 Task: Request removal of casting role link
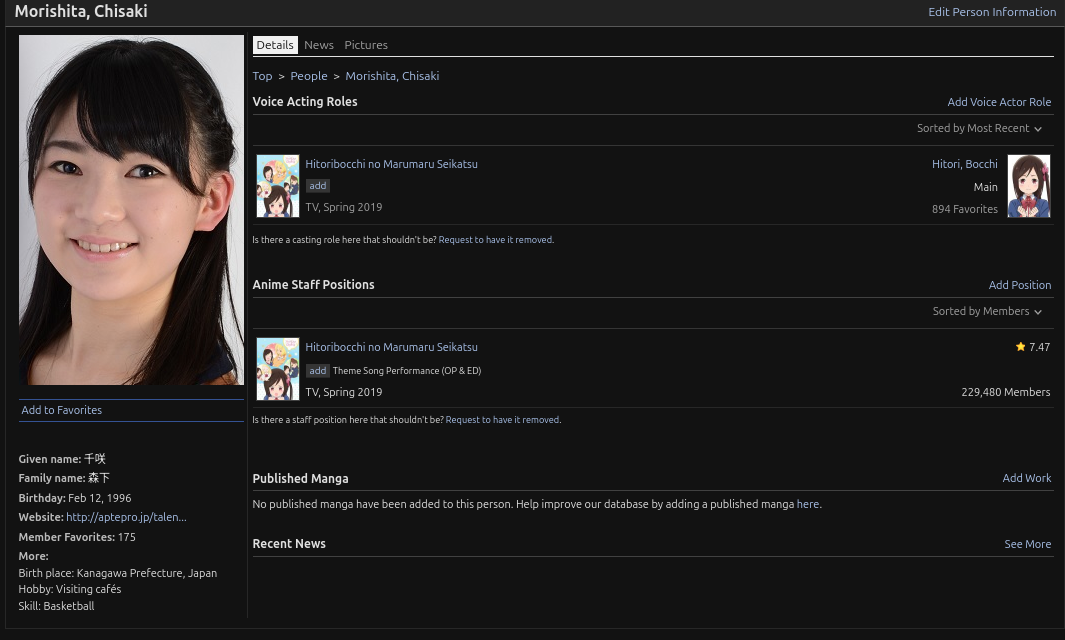tap(496, 240)
